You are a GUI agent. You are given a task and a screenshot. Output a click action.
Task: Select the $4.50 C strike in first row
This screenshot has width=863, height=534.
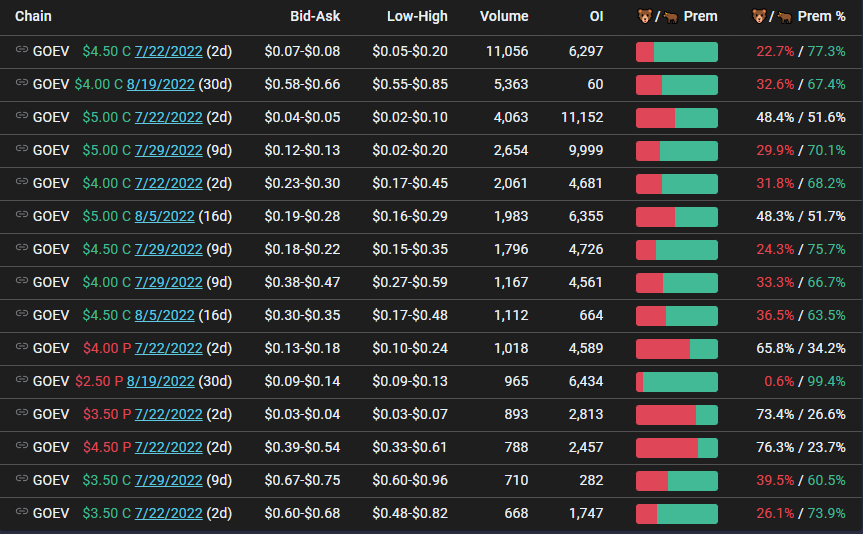point(107,51)
